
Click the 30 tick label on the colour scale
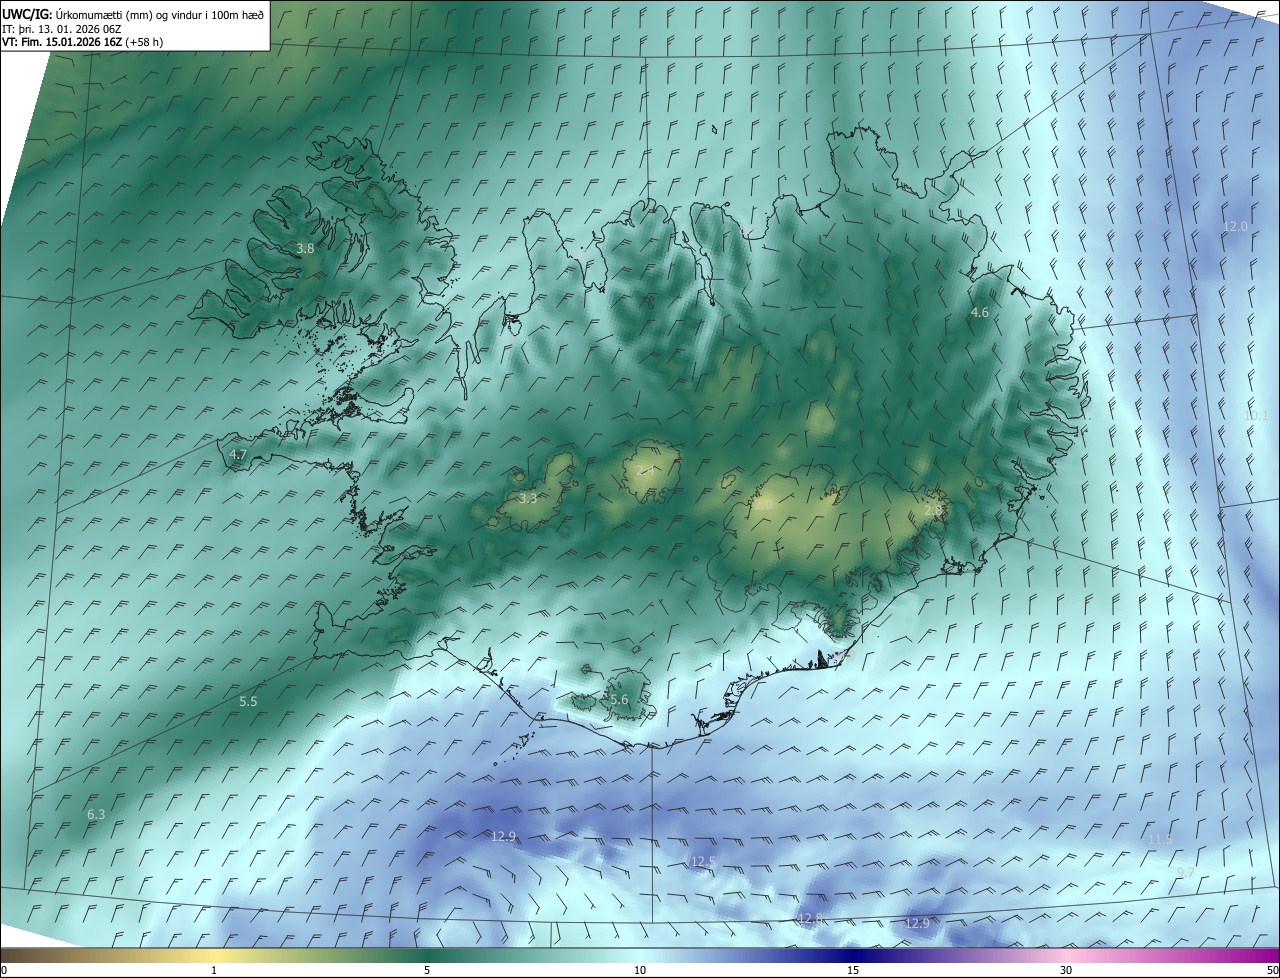[1066, 971]
